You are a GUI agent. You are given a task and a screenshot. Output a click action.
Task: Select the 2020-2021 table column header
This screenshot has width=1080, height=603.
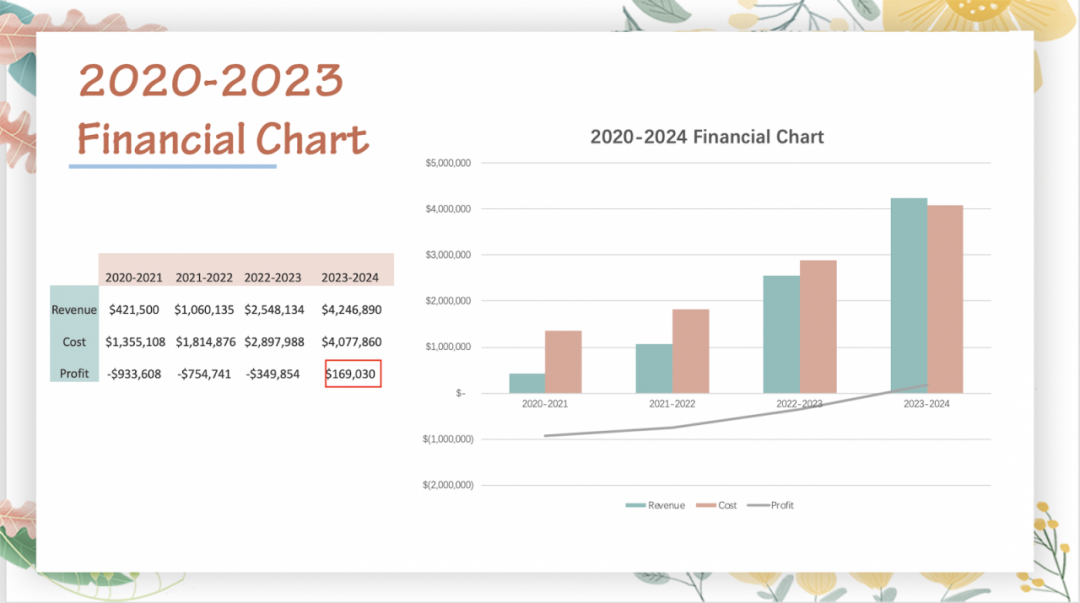click(x=133, y=277)
